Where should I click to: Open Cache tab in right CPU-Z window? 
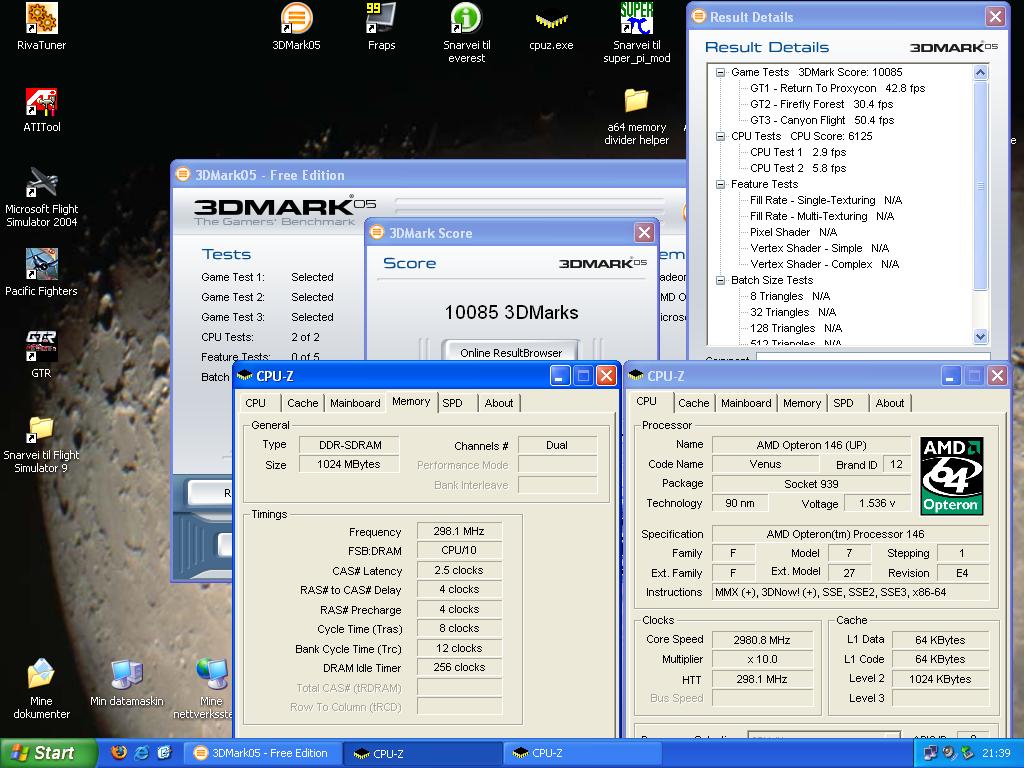(x=694, y=403)
